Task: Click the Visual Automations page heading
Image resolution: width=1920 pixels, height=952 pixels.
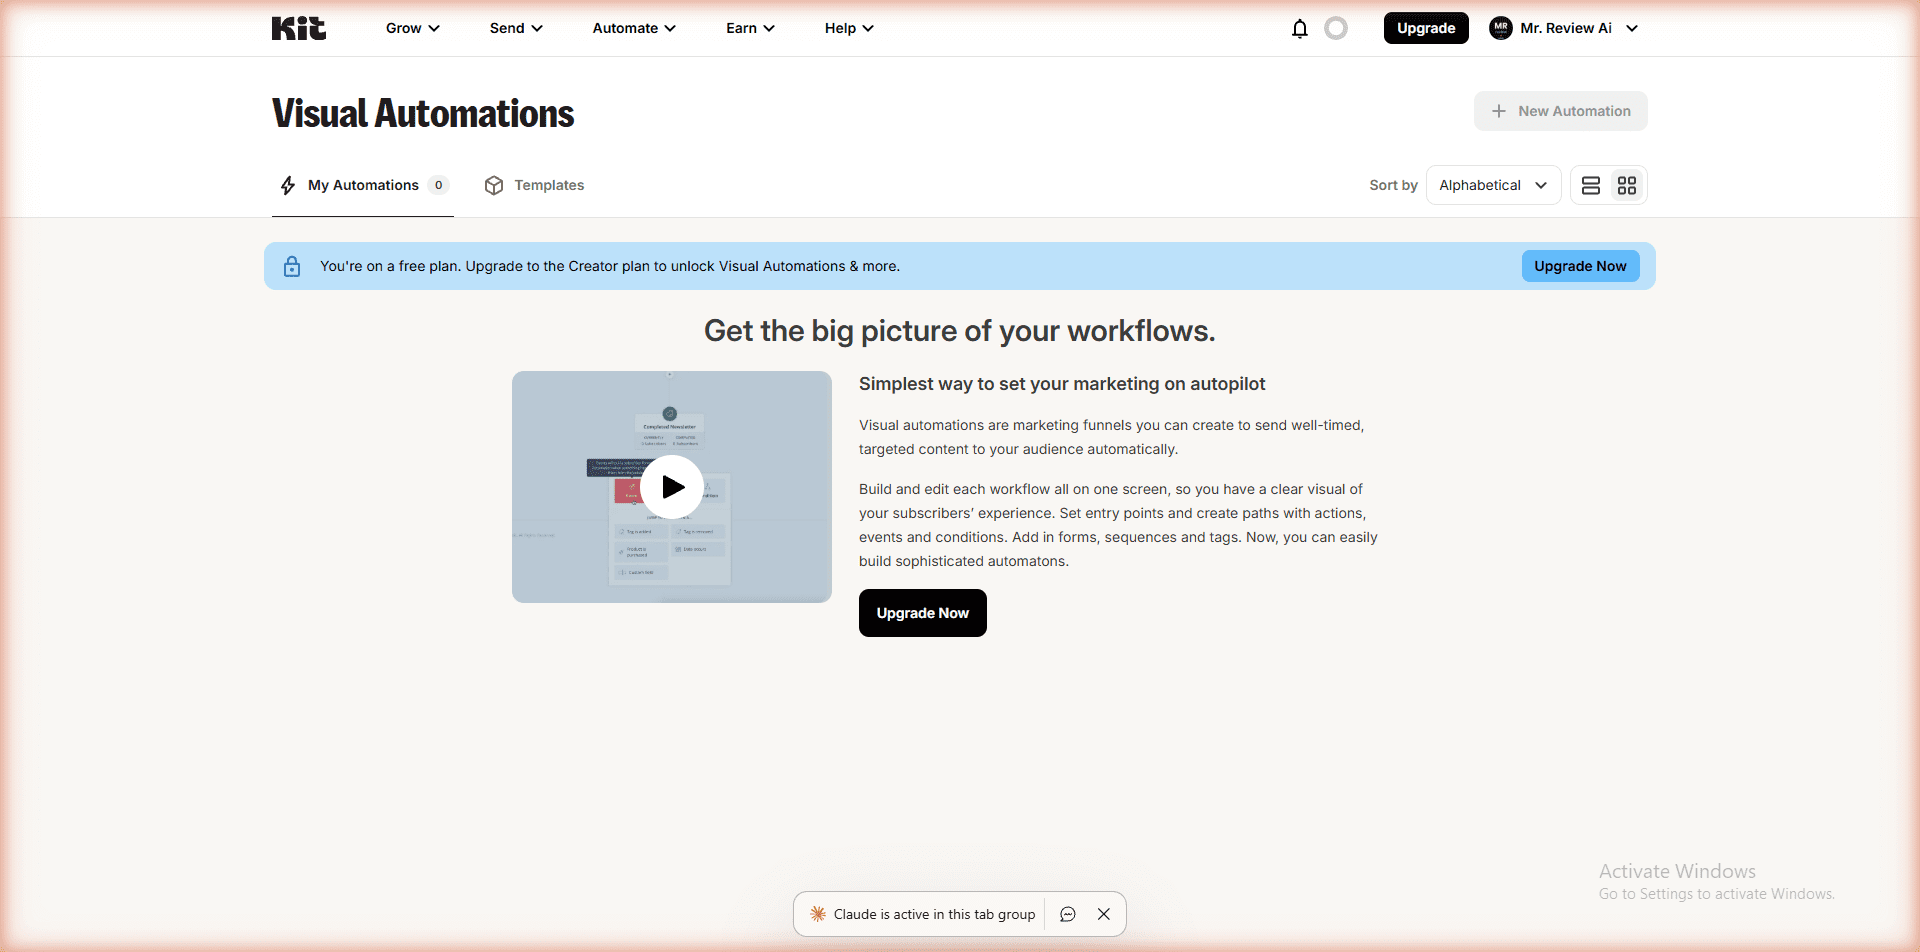Action: (423, 113)
